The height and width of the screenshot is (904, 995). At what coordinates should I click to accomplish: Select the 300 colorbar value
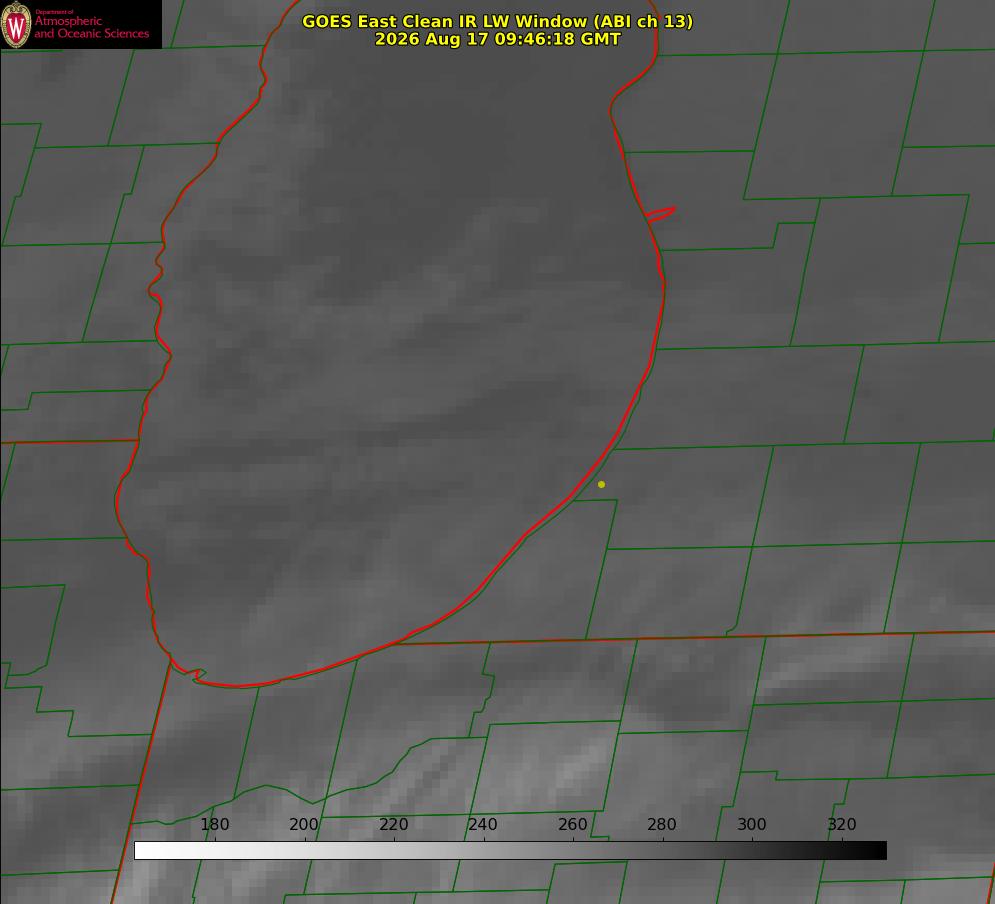point(751,824)
